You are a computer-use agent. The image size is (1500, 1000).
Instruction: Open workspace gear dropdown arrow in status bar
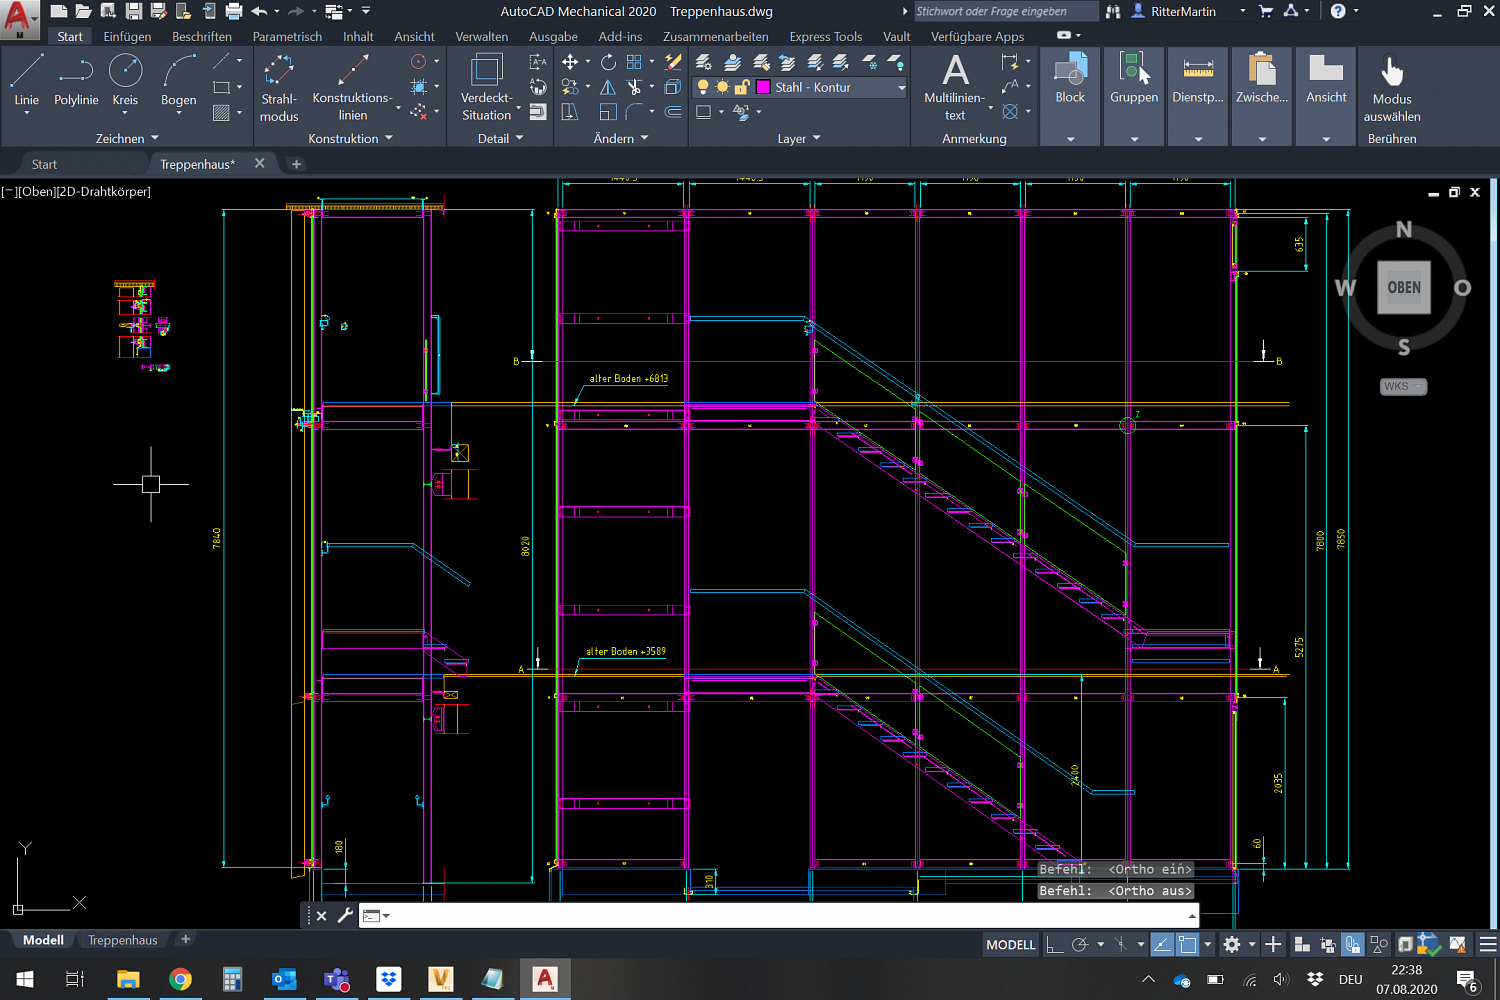(x=1251, y=944)
